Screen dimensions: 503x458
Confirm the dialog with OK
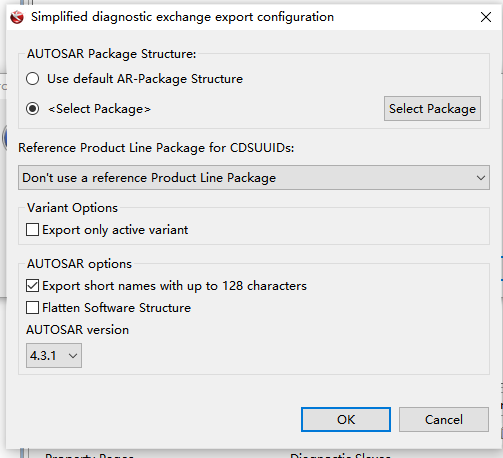(346, 419)
